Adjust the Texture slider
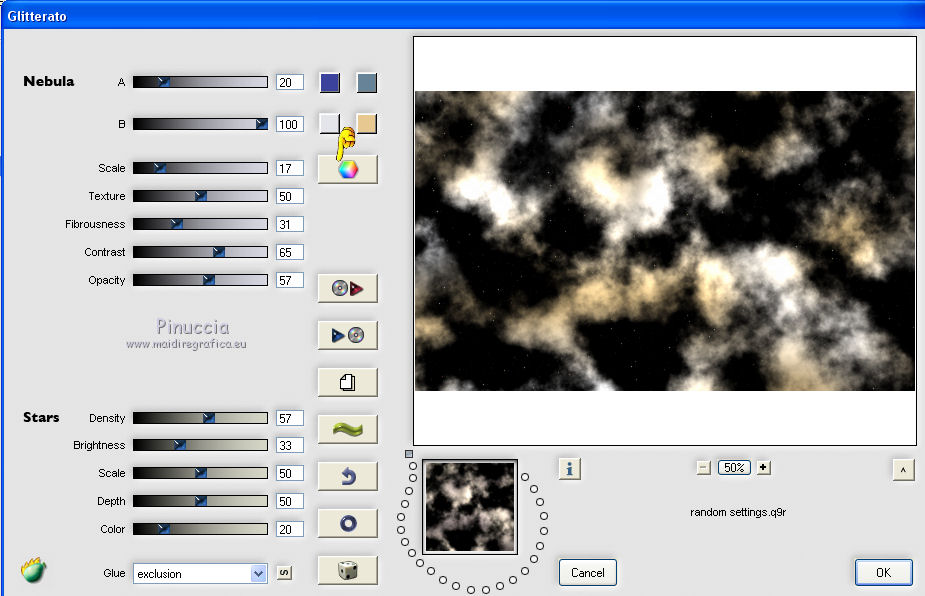Image resolution: width=925 pixels, height=596 pixels. 200,196
